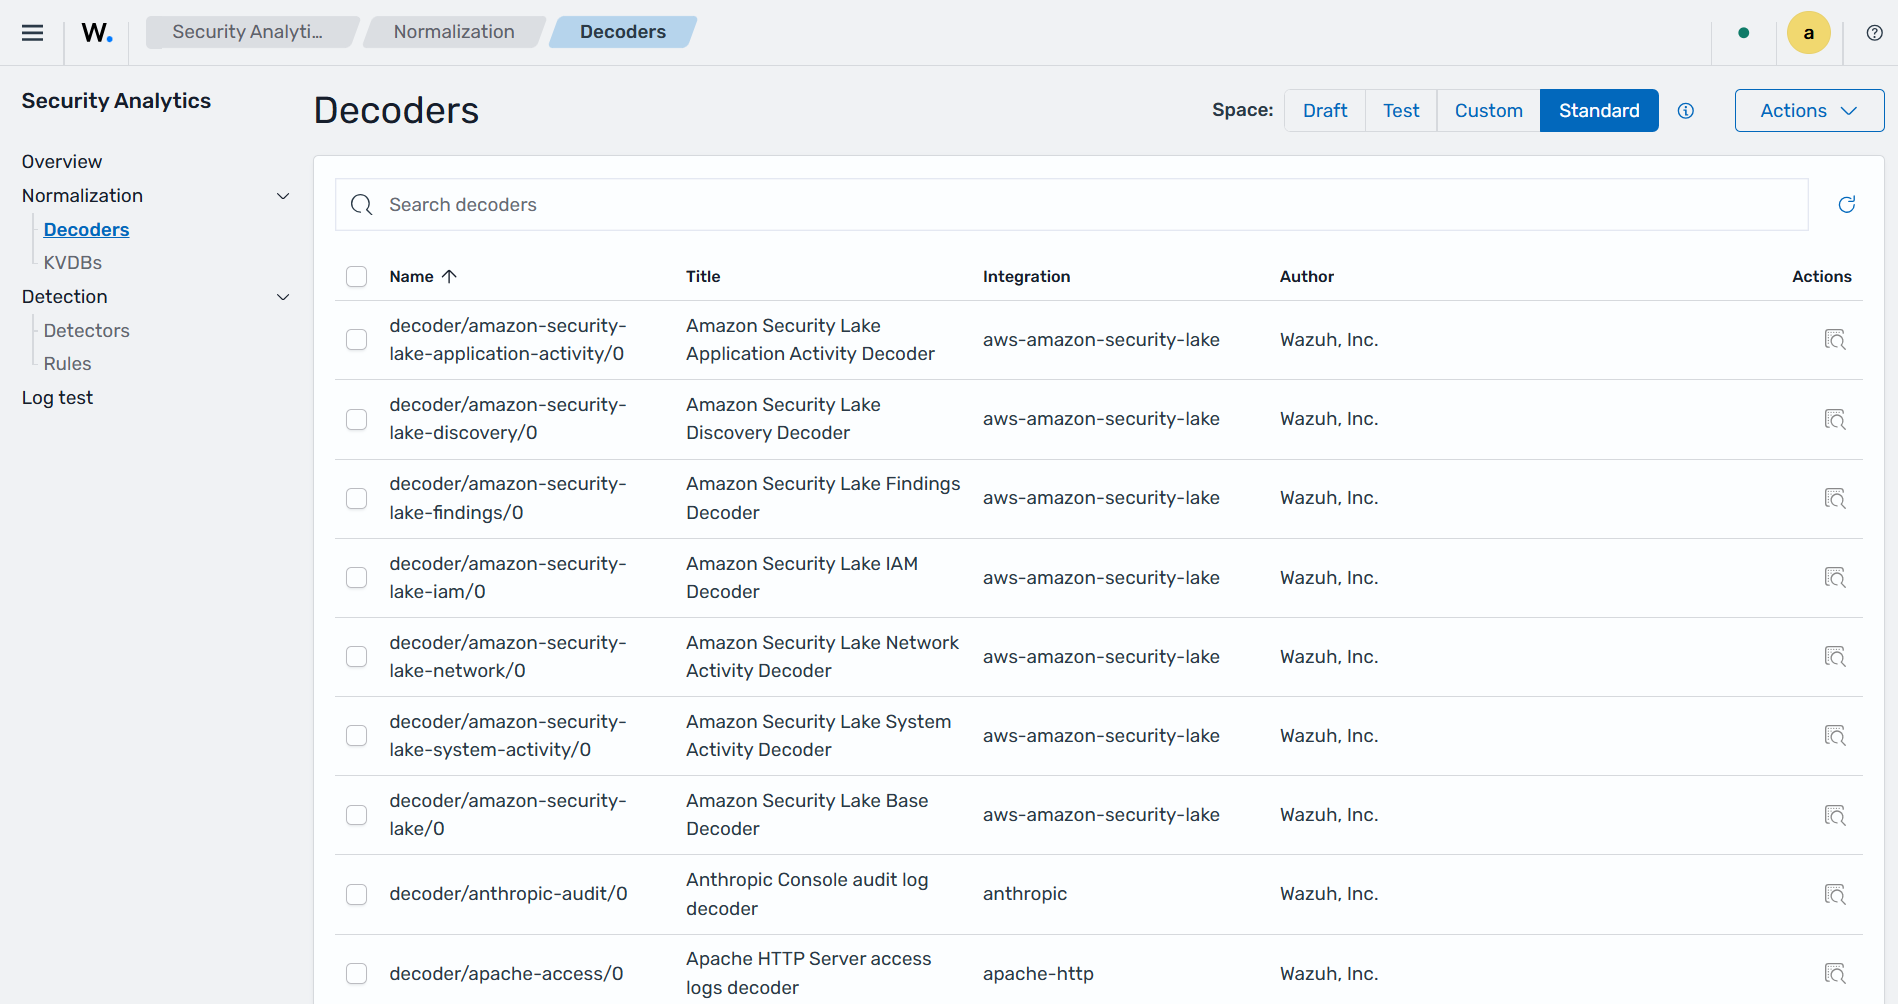Open Overview in the sidebar

[62, 162]
